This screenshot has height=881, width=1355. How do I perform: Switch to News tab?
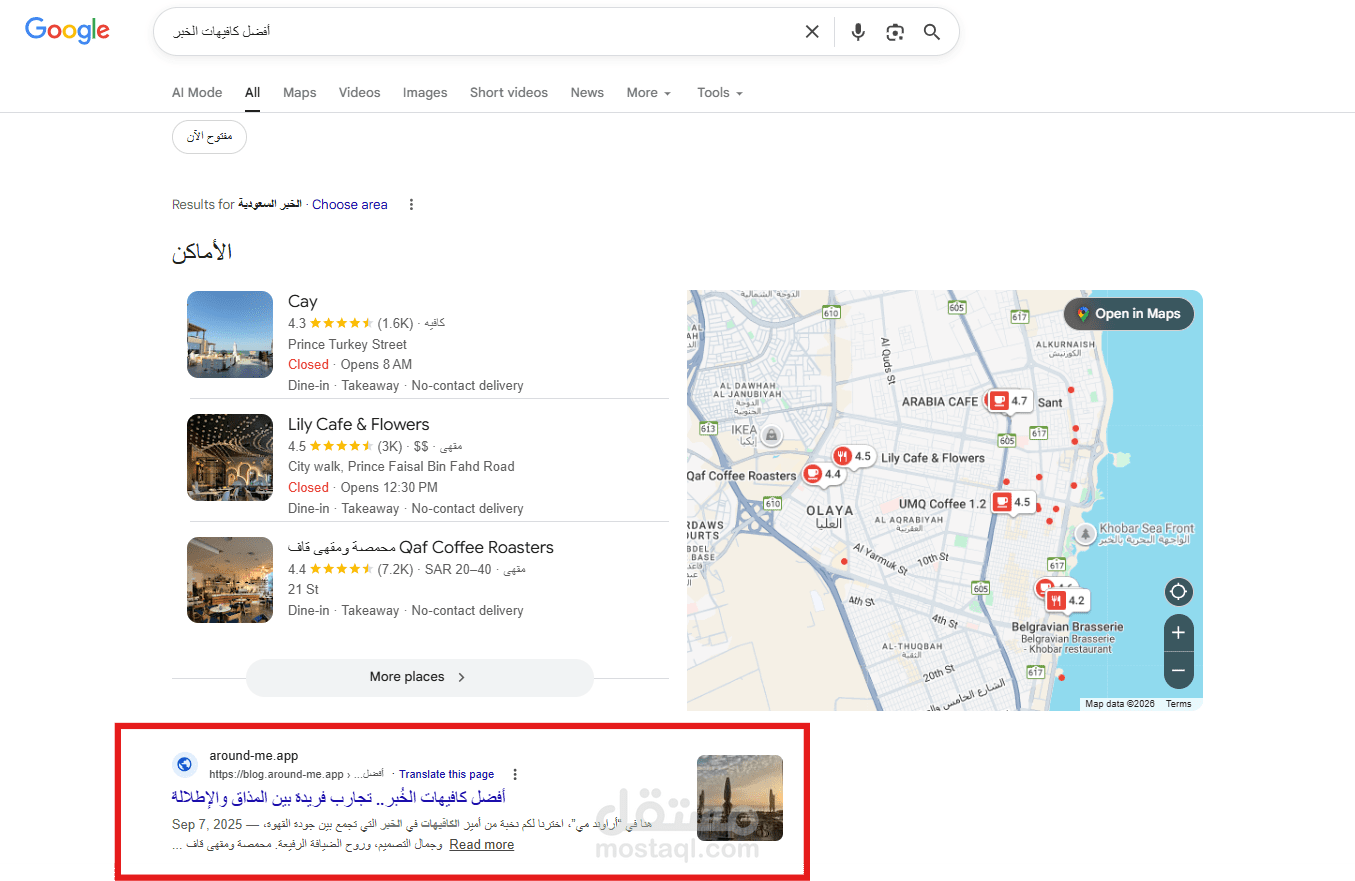tap(587, 92)
